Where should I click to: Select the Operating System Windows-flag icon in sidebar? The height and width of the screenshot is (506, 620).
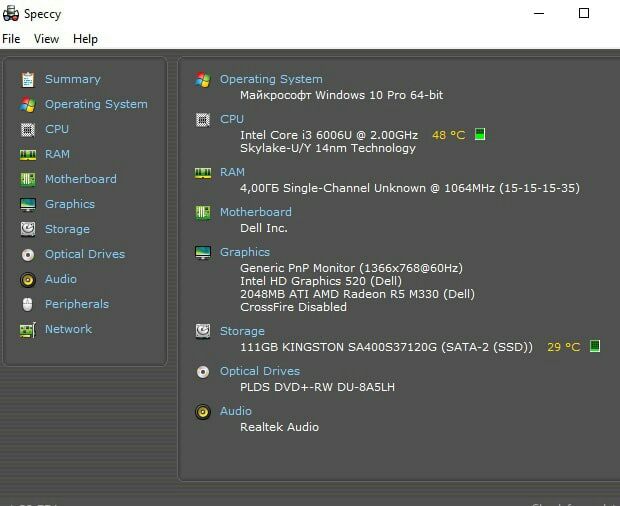point(28,104)
